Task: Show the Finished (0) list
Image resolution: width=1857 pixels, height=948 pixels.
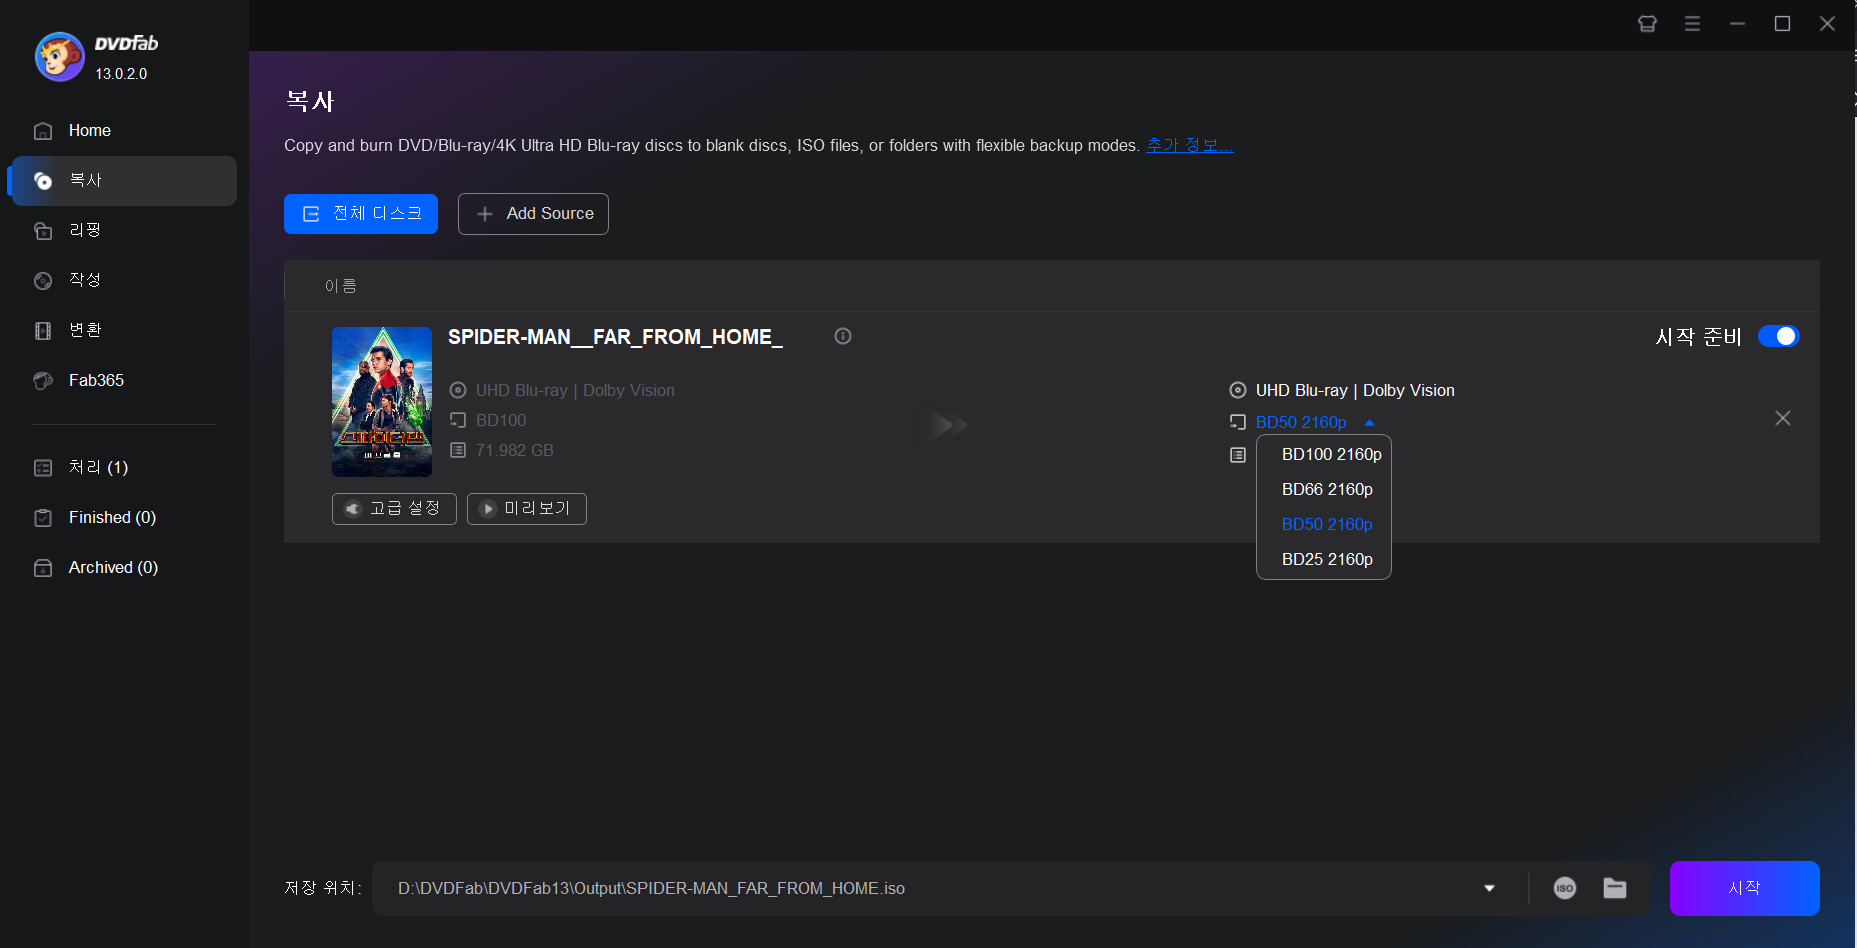Action: [124, 518]
